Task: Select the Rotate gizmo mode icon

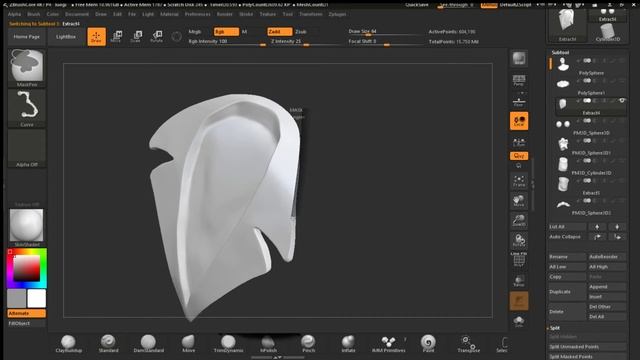Action: [156, 36]
